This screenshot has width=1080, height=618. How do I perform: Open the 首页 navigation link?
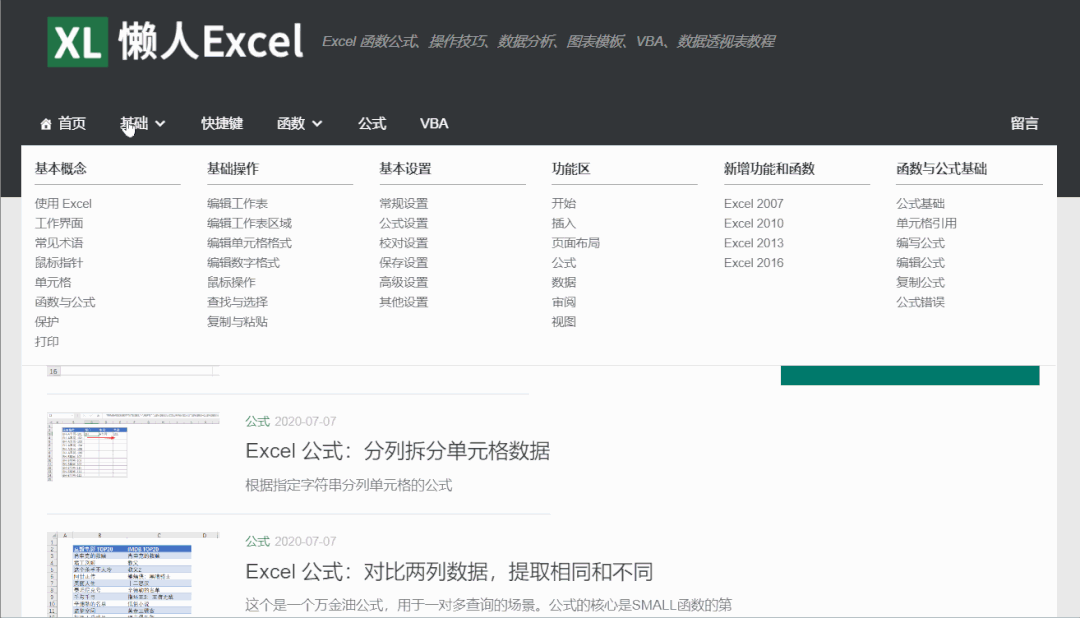click(72, 123)
